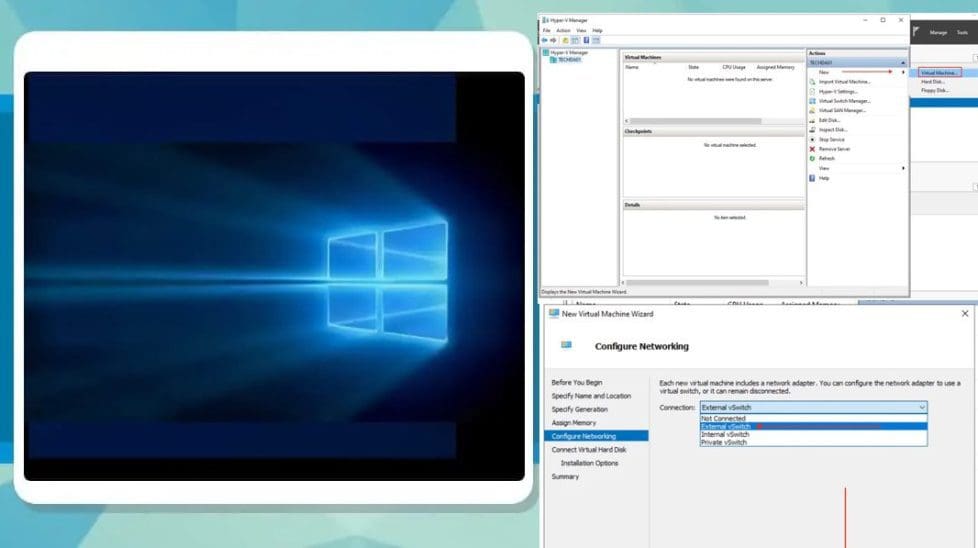Click the Assigned Memory column header
The width and height of the screenshot is (978, 548).
775,67
